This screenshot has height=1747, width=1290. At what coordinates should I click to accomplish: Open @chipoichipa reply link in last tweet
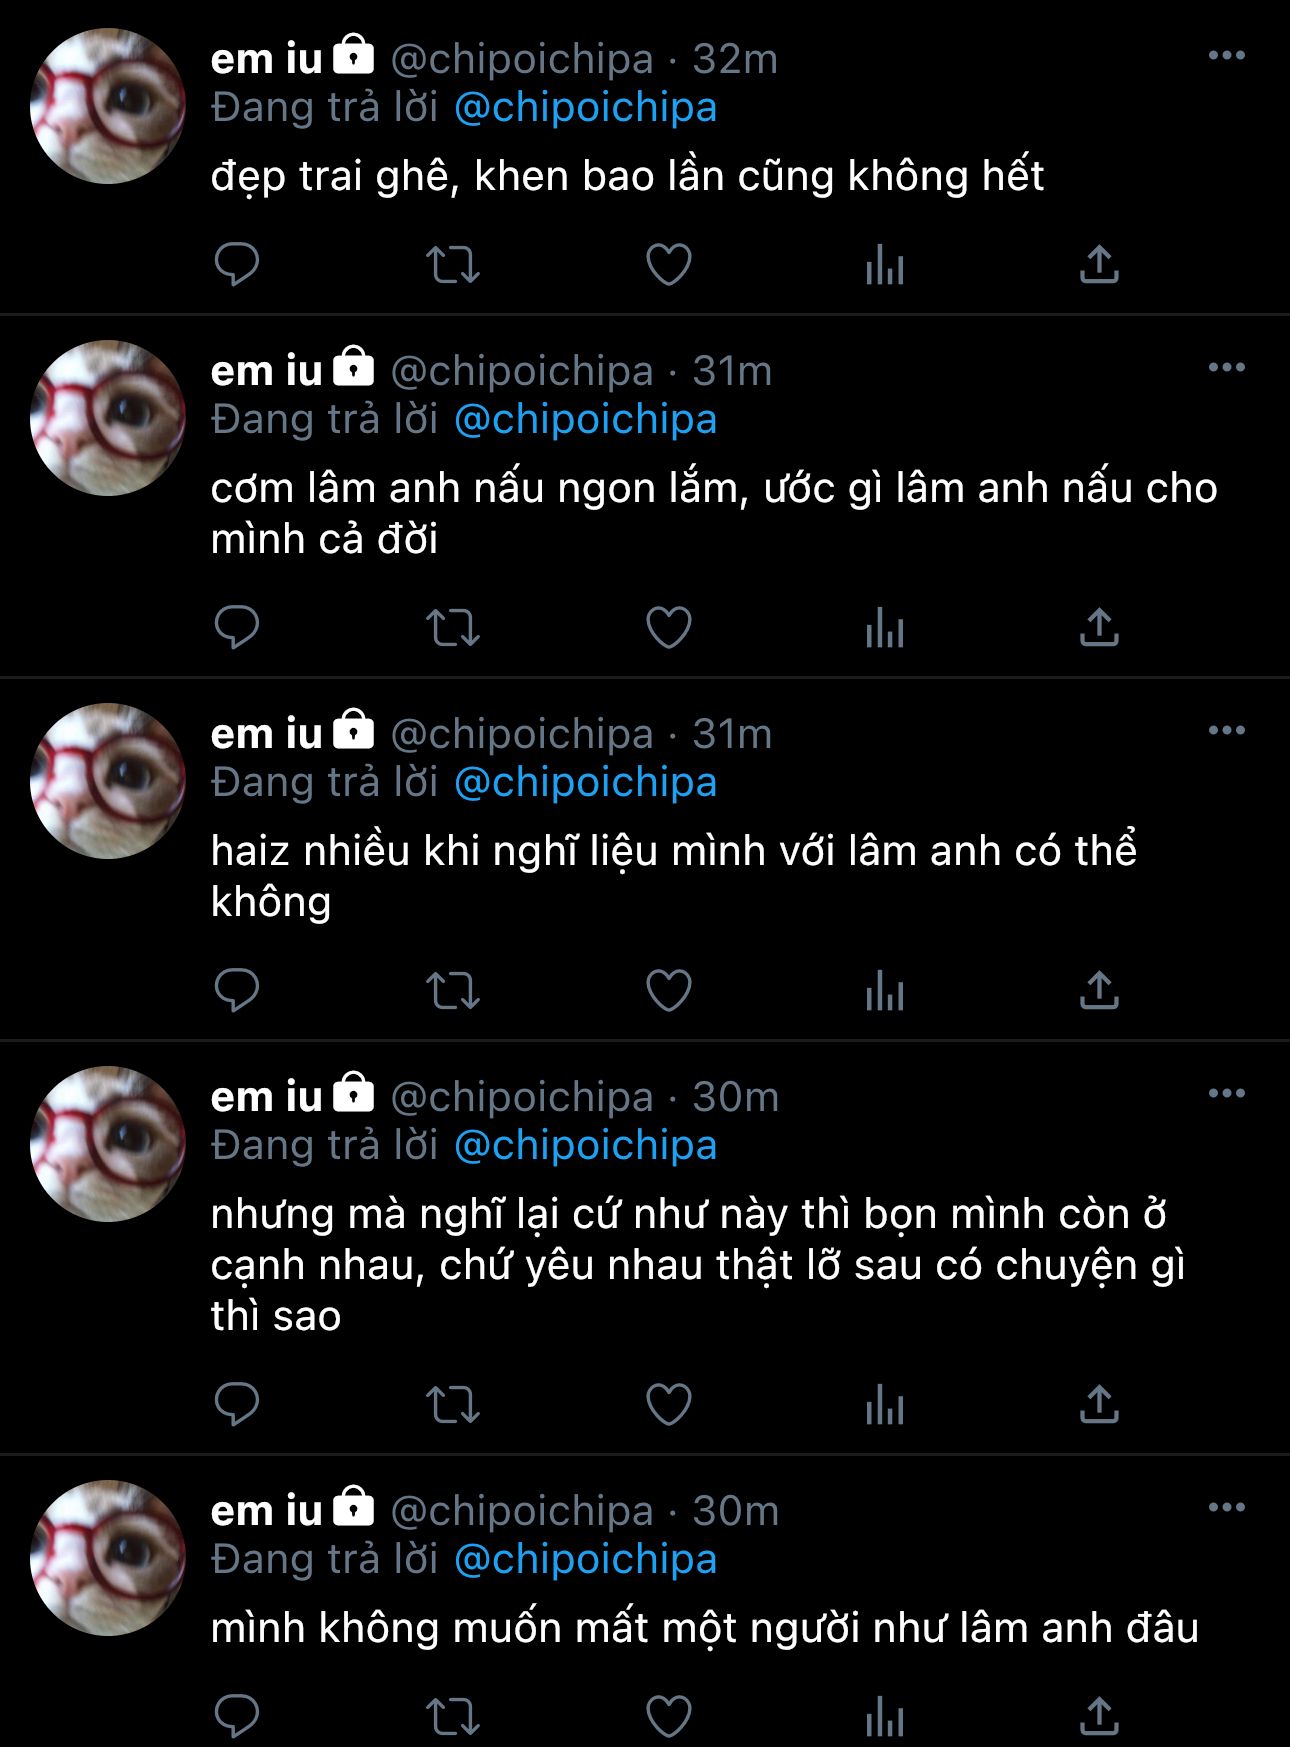pos(586,1560)
